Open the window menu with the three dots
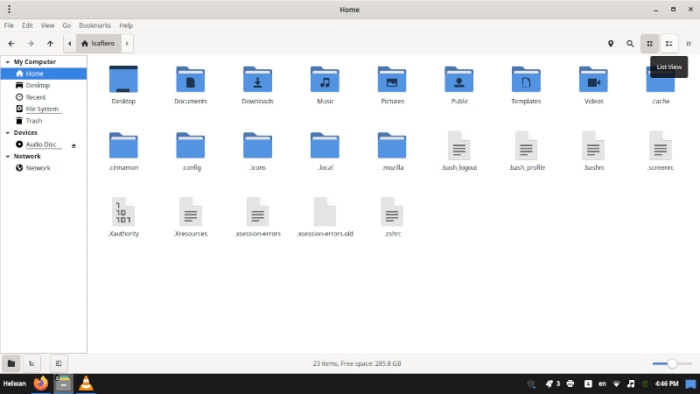Viewport: 700px width, 394px height. coord(9,9)
